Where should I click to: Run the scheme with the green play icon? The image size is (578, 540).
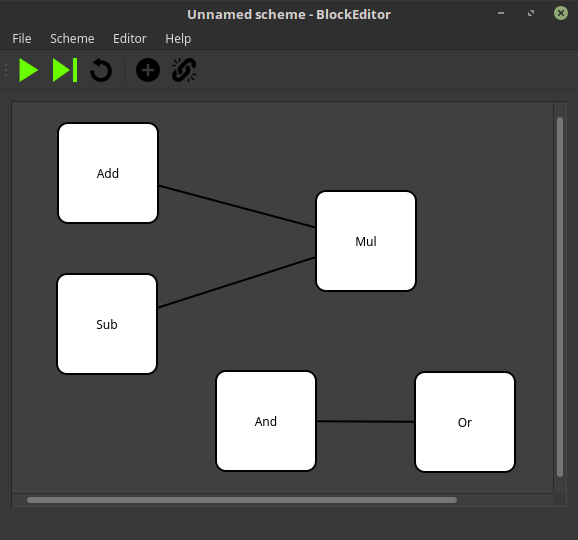(28, 70)
